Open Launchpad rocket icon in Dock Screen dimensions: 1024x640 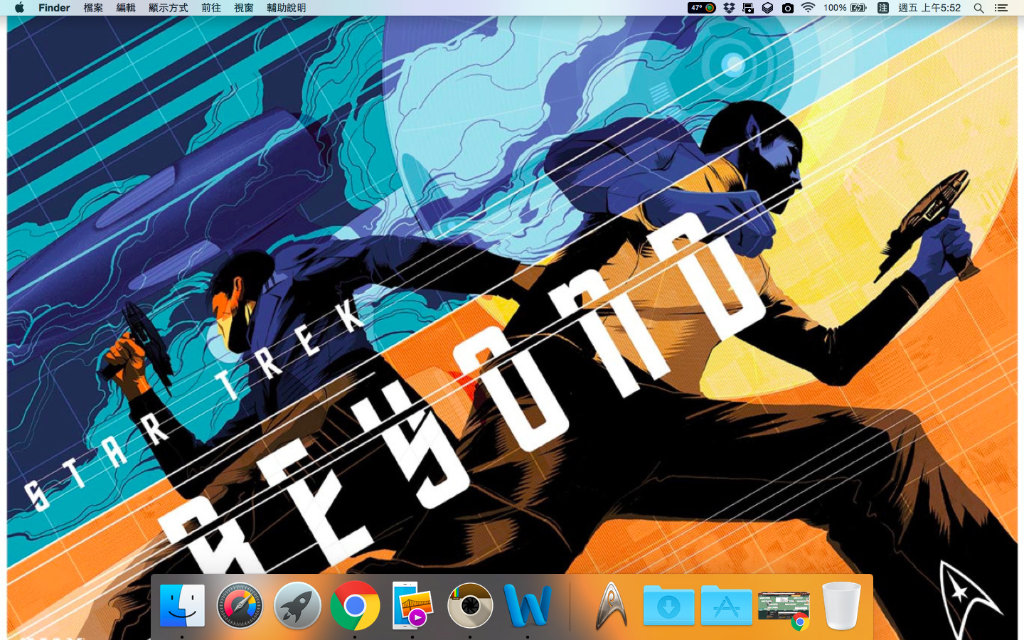tap(297, 605)
